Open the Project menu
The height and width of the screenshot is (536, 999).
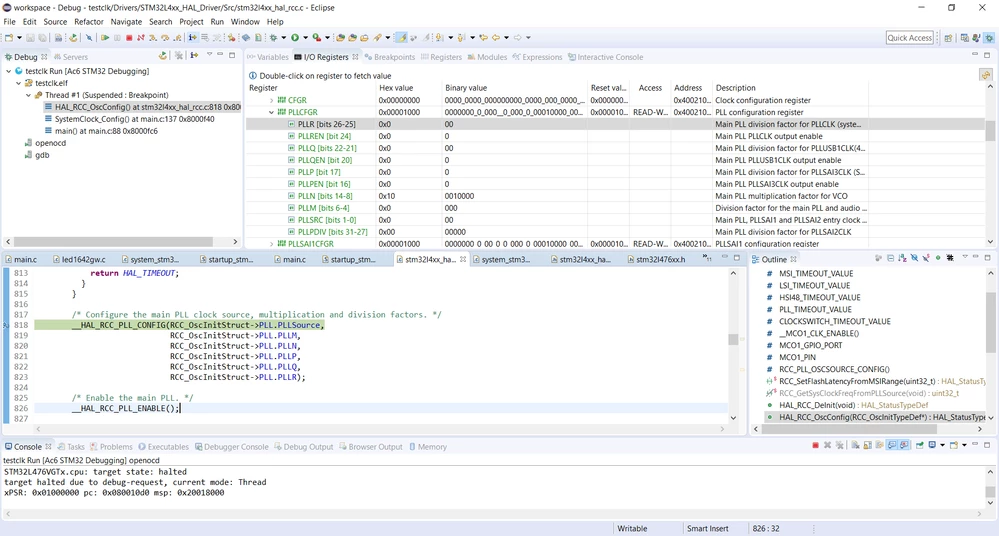coord(191,22)
